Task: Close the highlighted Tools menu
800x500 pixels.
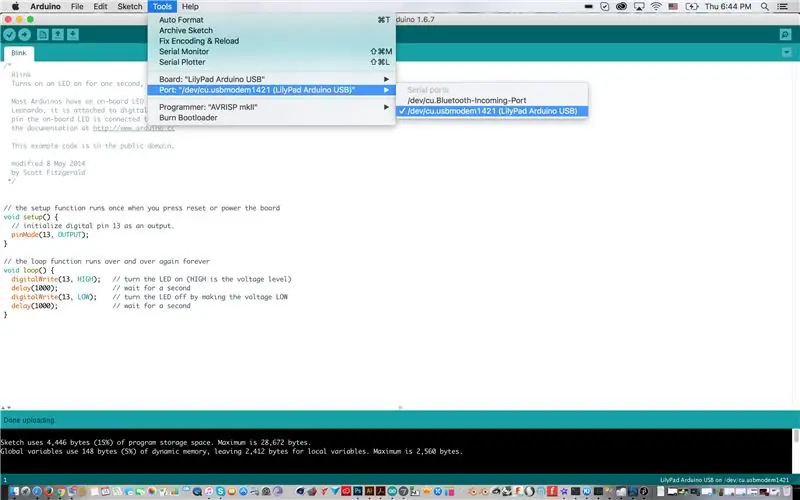Action: [x=162, y=6]
